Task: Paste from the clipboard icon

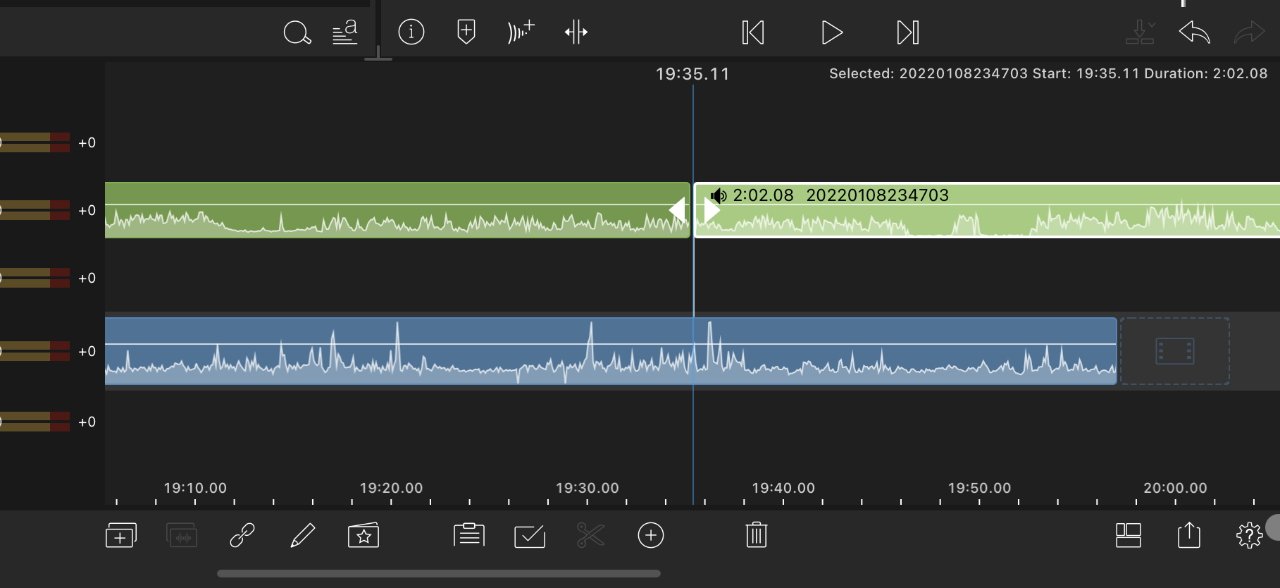Action: (x=469, y=536)
